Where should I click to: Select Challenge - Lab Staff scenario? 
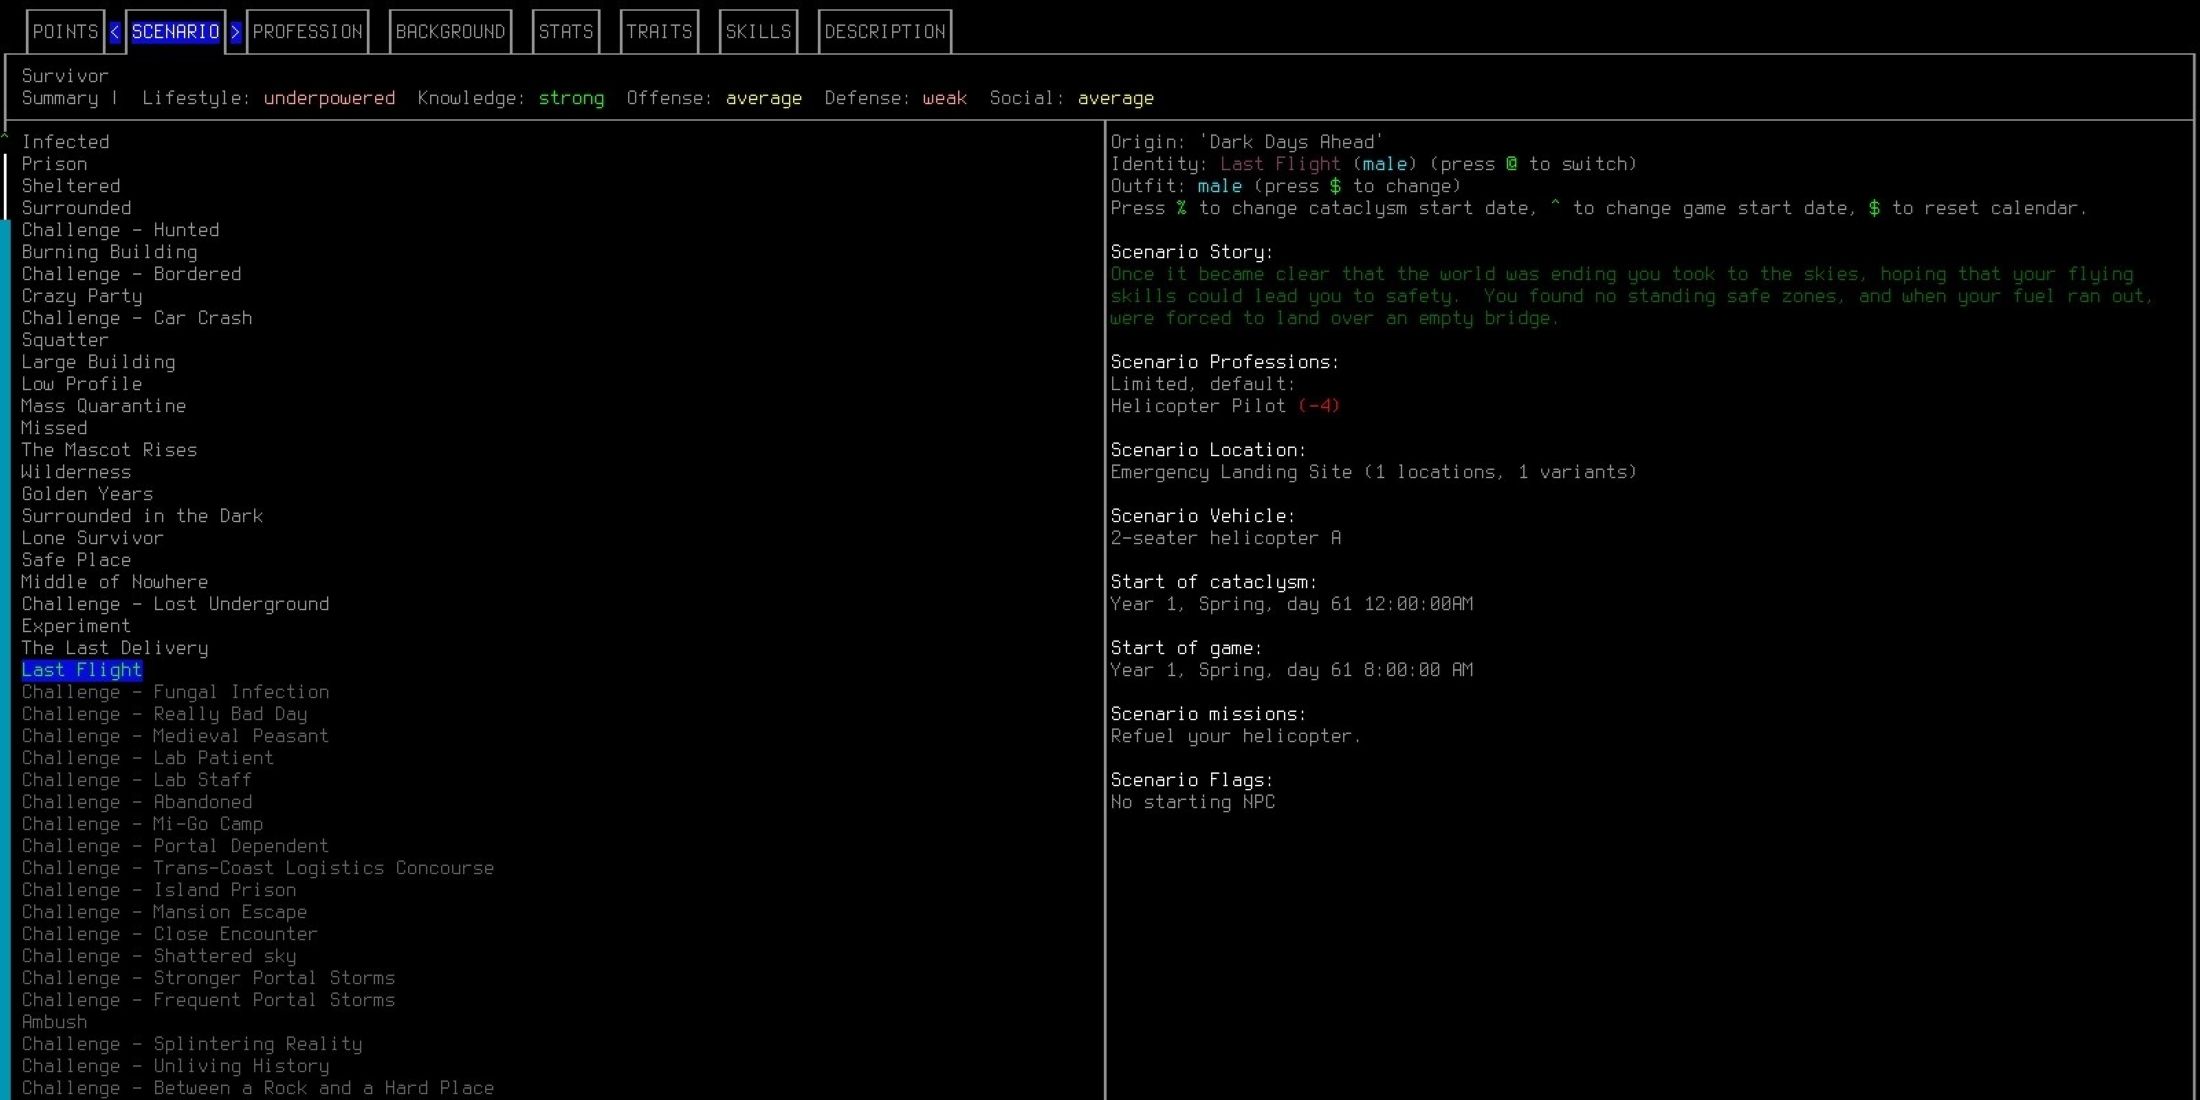(x=137, y=780)
